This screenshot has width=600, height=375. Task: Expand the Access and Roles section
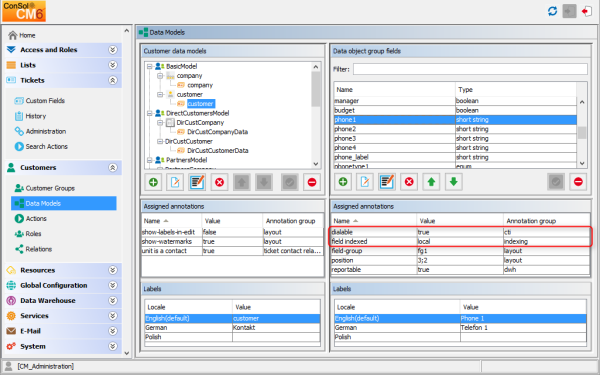(x=112, y=50)
